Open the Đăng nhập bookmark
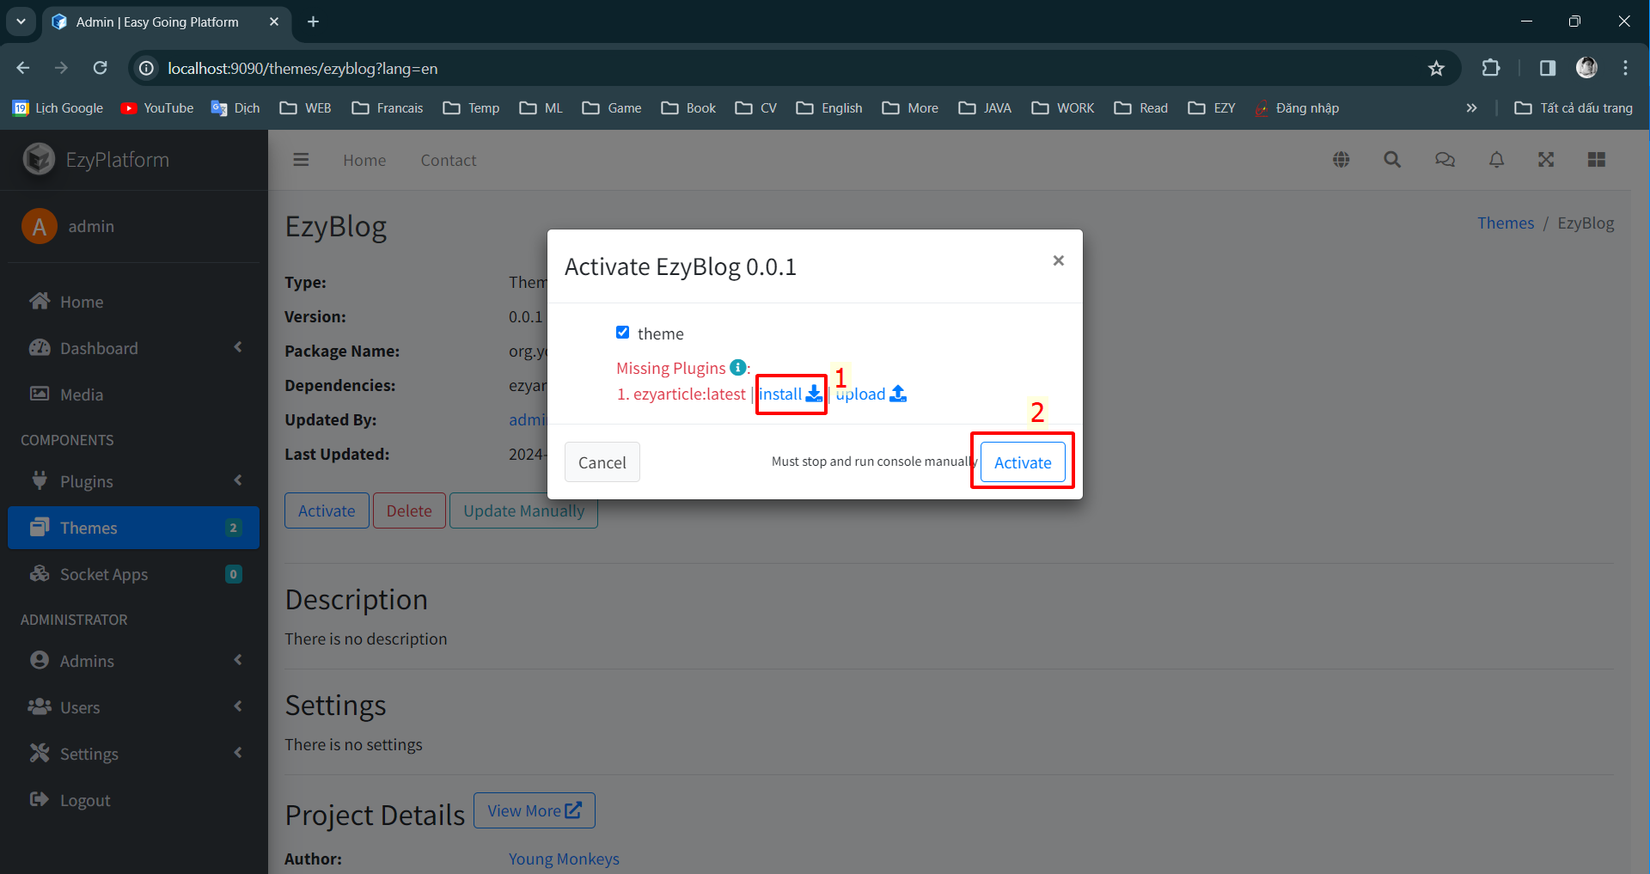 [x=1297, y=108]
